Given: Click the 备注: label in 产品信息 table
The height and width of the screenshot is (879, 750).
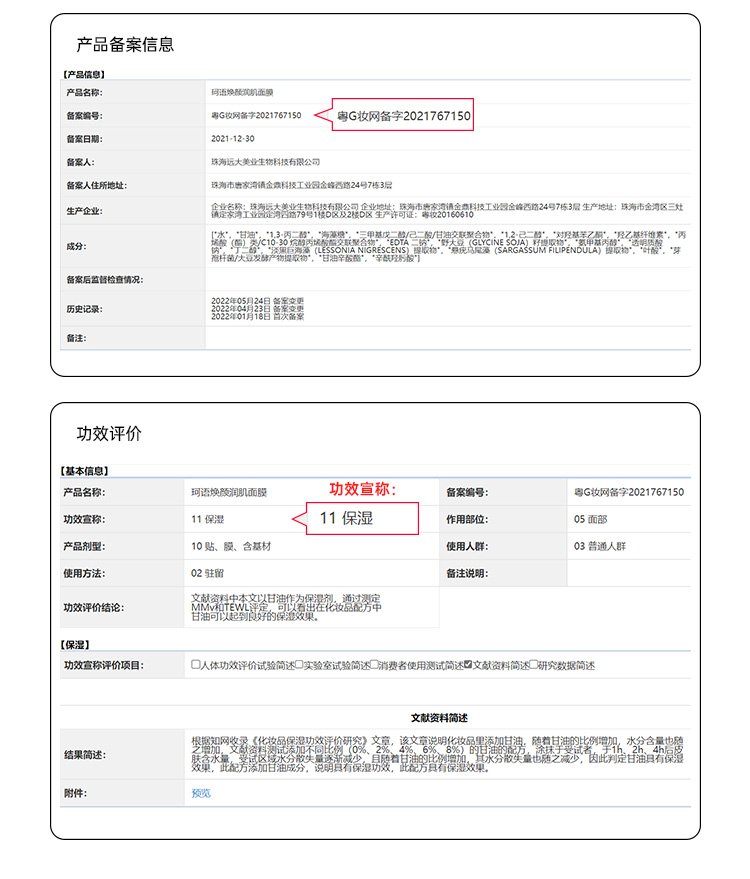Looking at the screenshot, I should [x=76, y=338].
